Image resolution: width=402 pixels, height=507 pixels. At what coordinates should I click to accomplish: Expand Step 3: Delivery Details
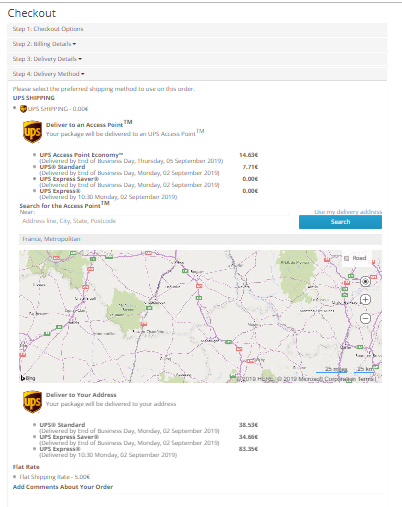pyautogui.click(x=47, y=59)
